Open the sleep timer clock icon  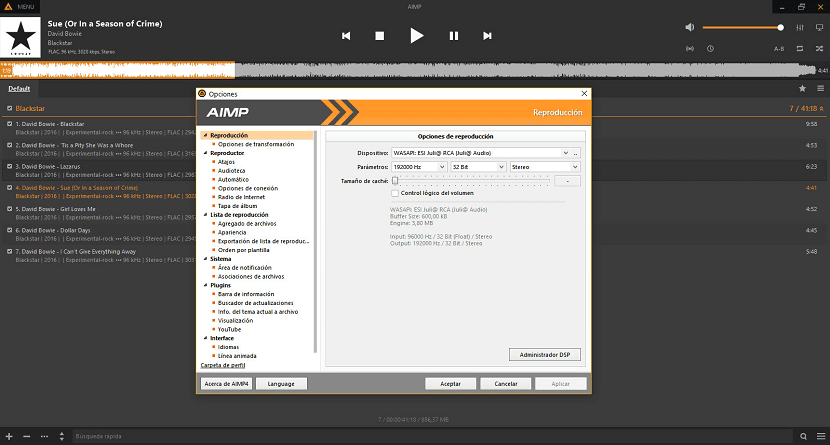[710, 48]
